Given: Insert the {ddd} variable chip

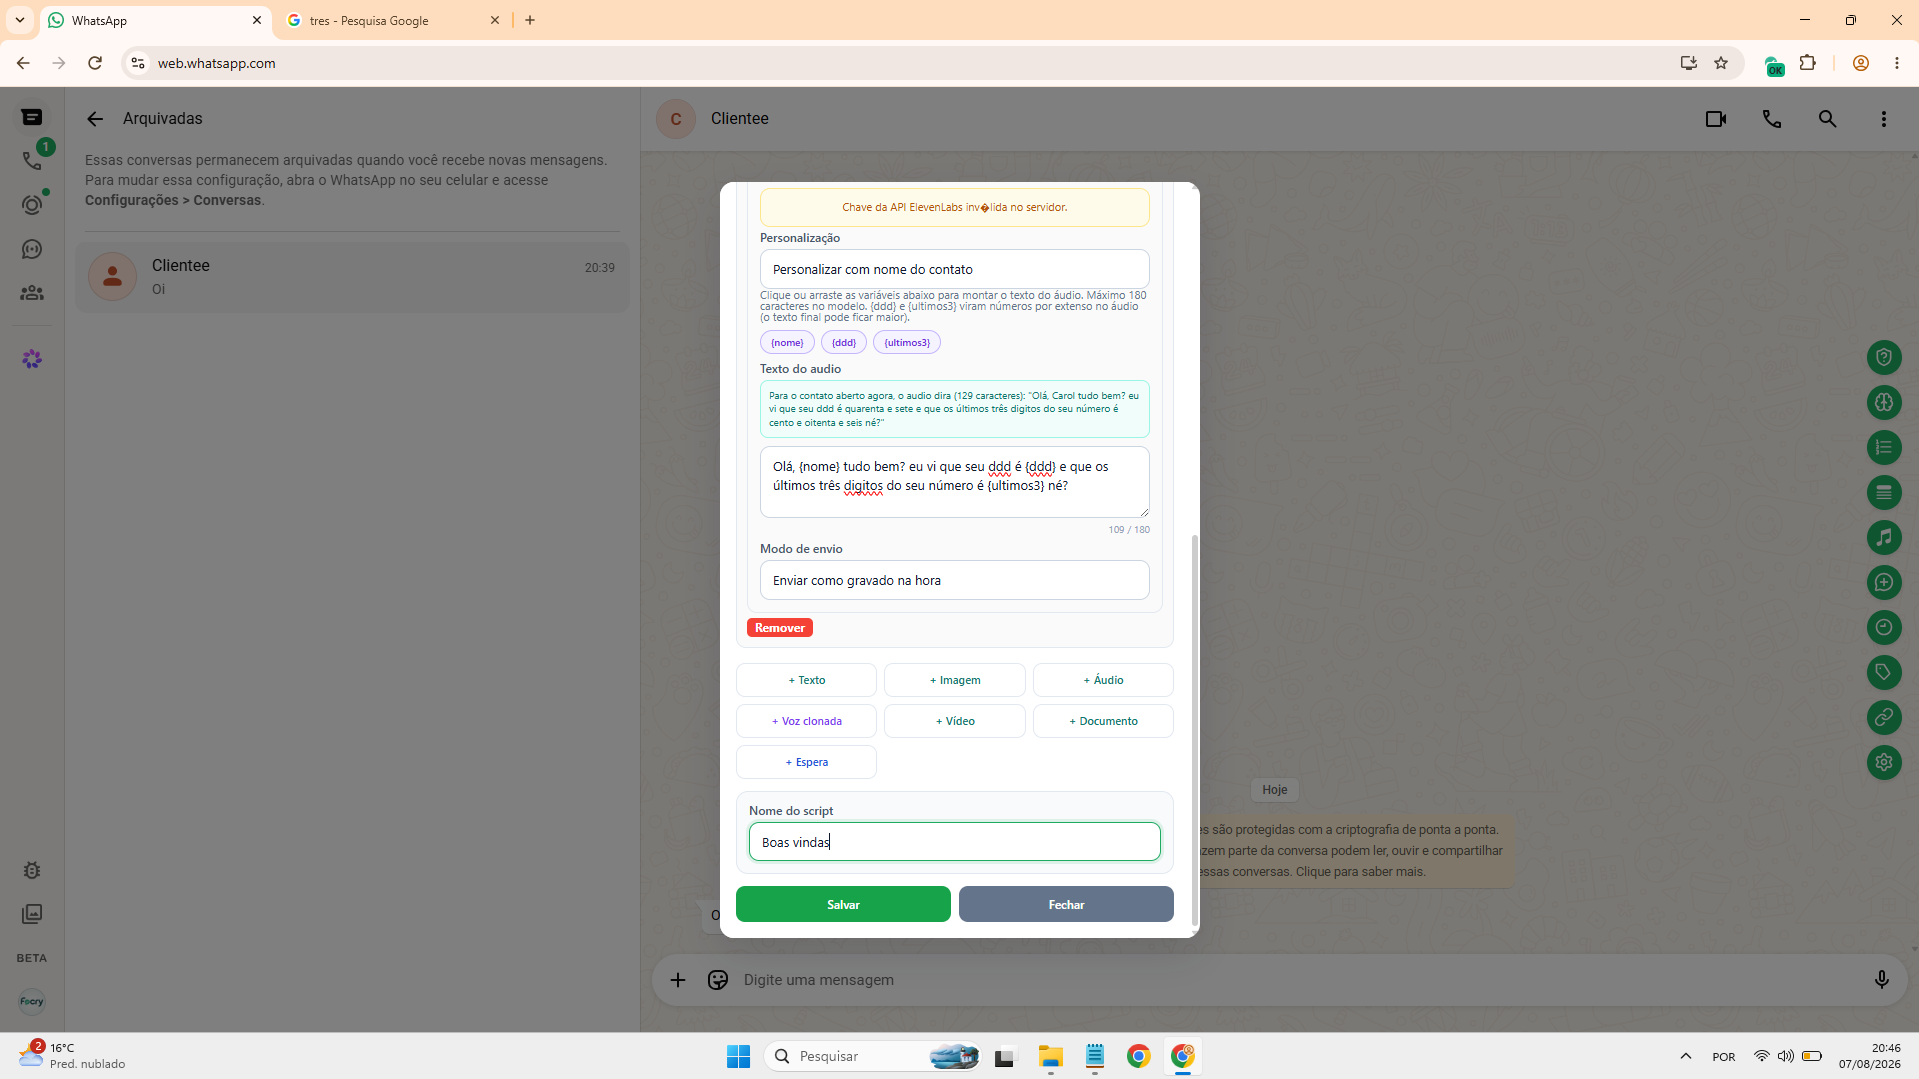Looking at the screenshot, I should coord(844,342).
